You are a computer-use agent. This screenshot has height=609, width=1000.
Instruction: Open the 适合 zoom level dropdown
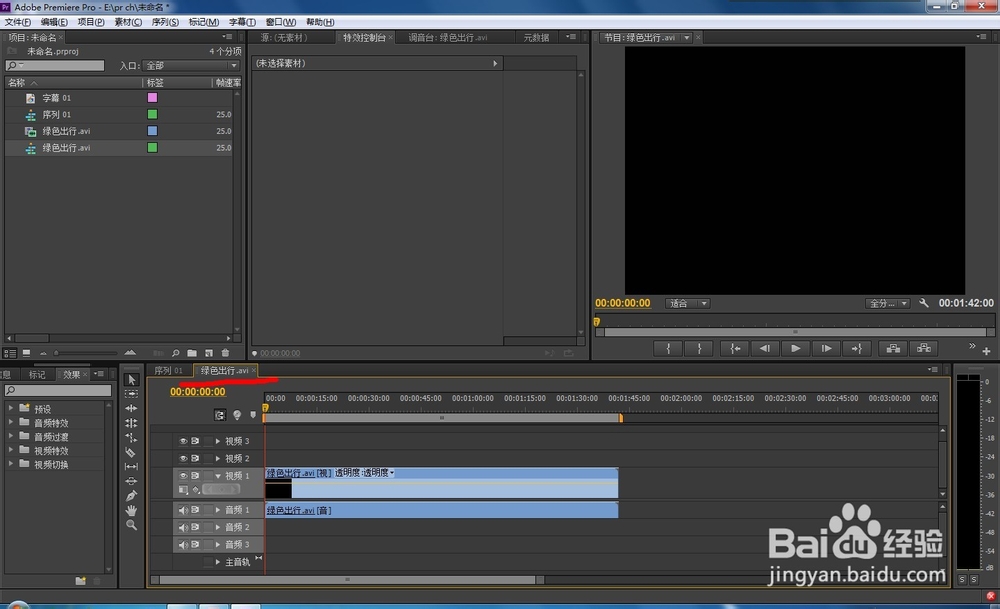(688, 304)
